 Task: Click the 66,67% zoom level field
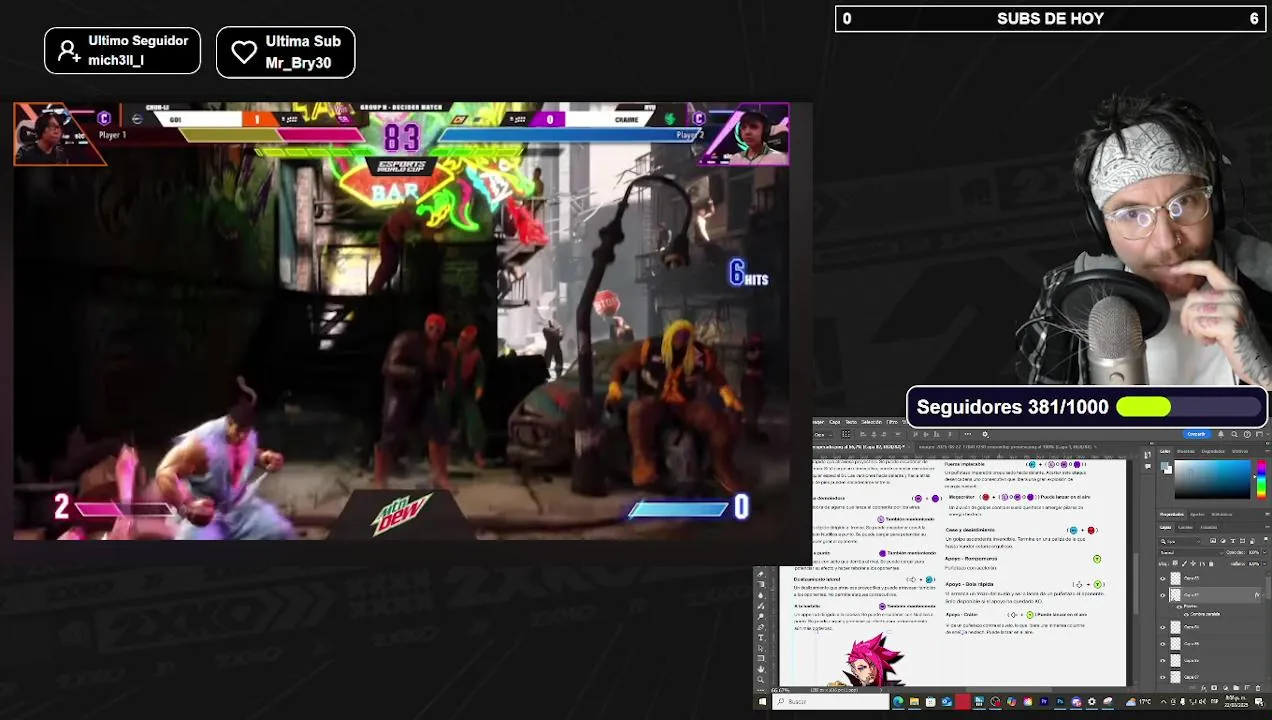780,690
